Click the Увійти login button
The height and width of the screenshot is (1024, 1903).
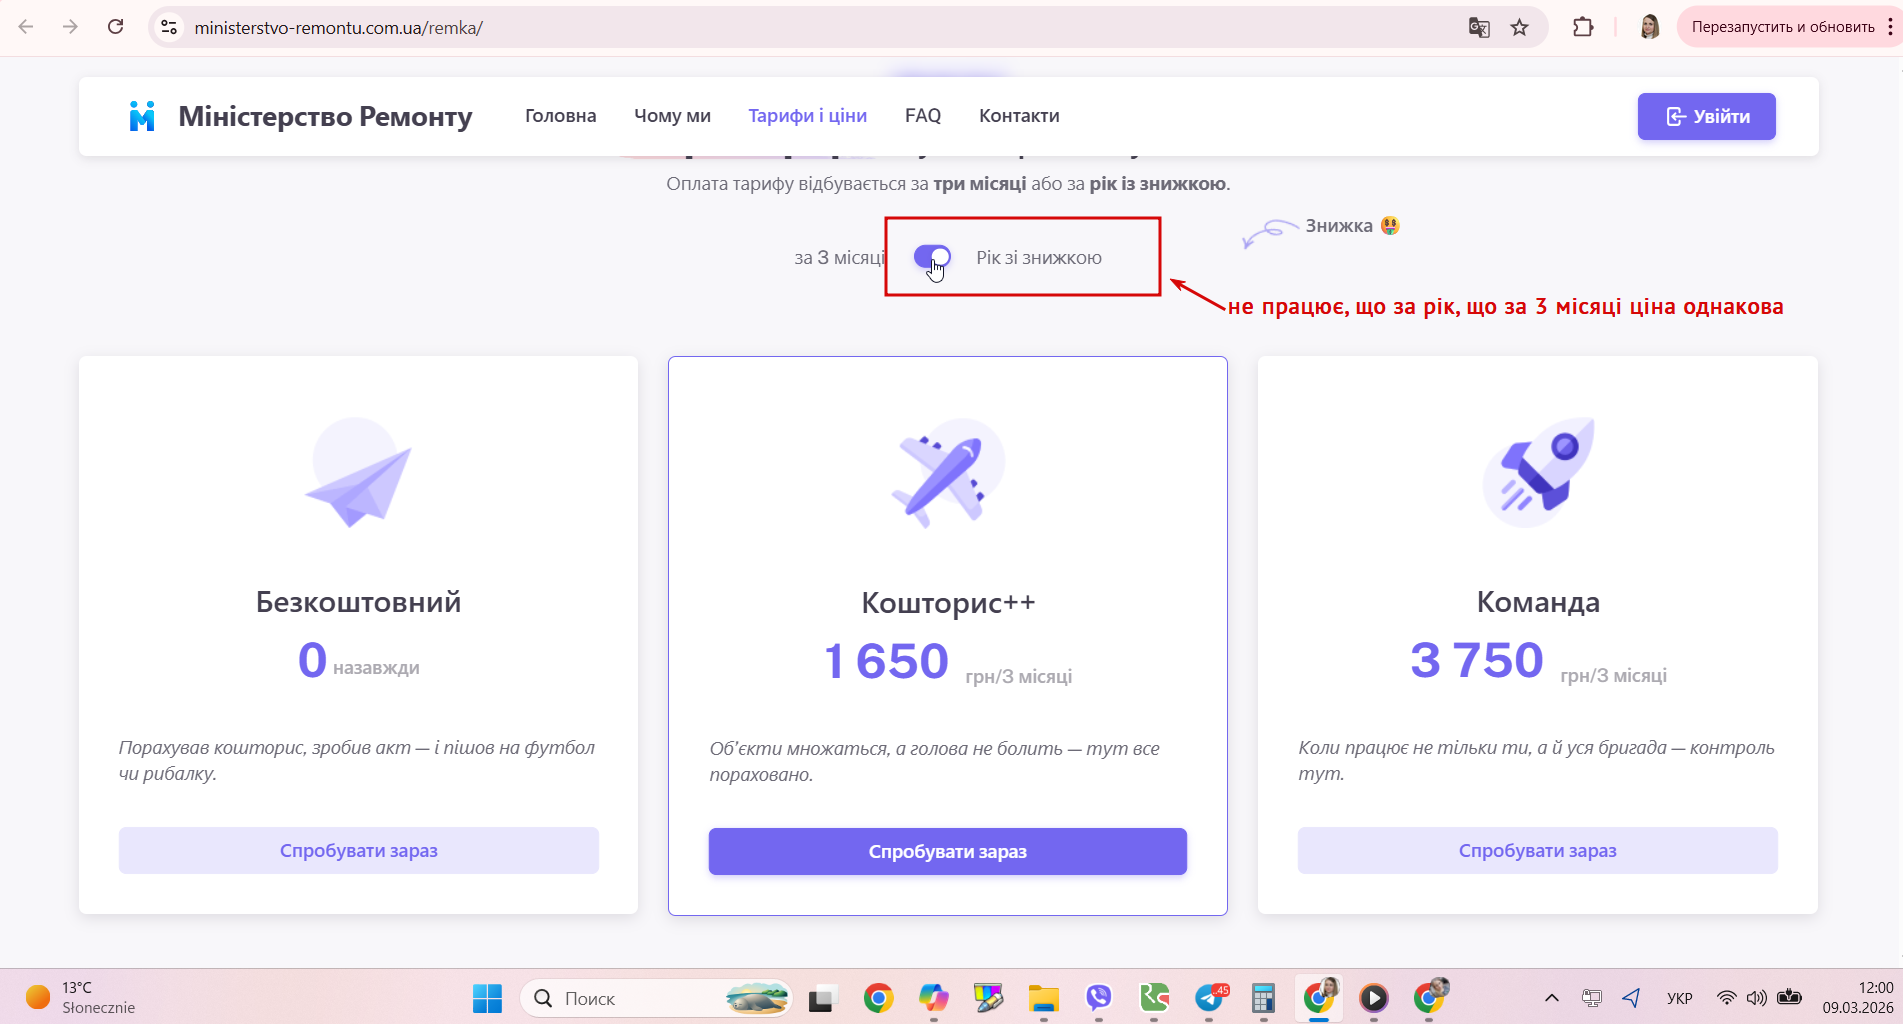pyautogui.click(x=1706, y=116)
